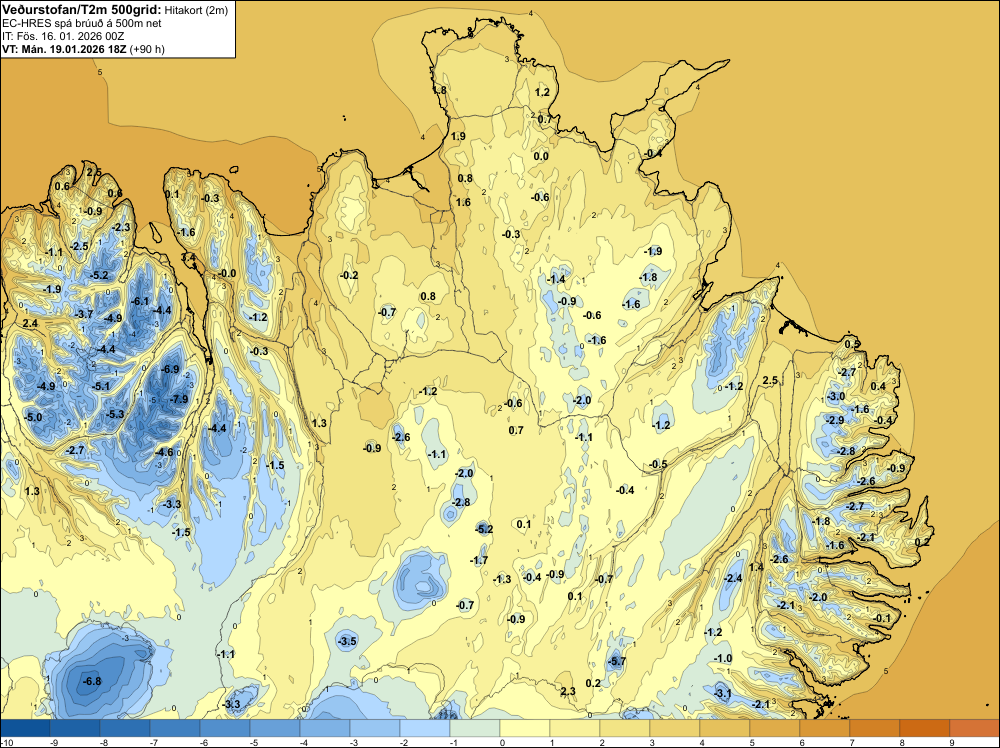Click the temperature value 2.3
Viewport: 1000px width, 748px height.
pyautogui.click(x=568, y=691)
